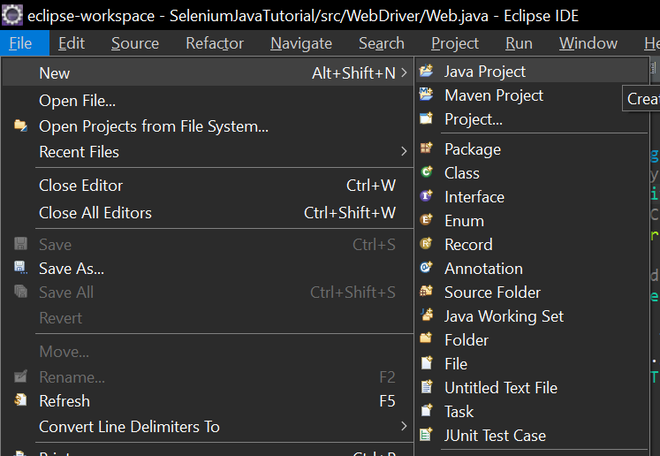
Task: Choose the Interface icon
Action: tap(426, 197)
